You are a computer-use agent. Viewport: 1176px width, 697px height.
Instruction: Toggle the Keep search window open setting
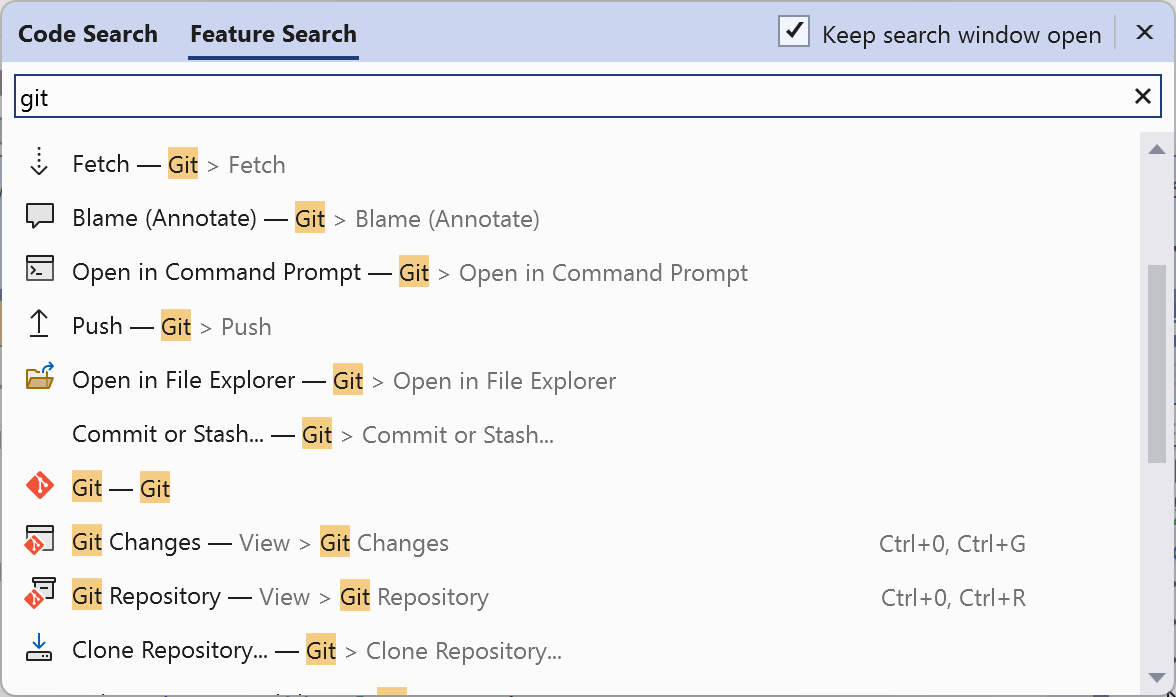point(793,32)
